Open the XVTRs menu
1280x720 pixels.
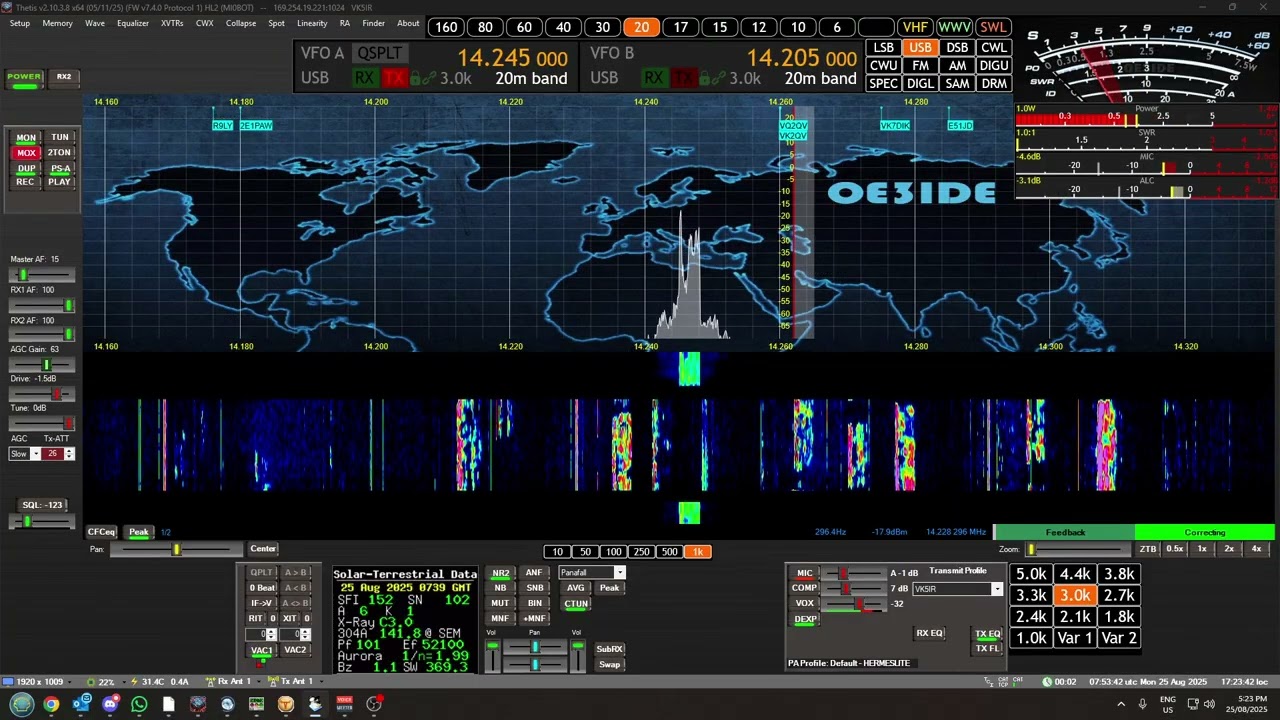[172, 23]
